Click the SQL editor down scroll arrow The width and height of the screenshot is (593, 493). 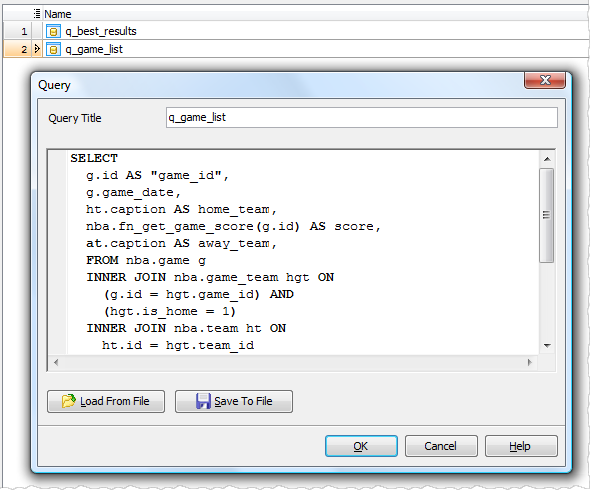coord(547,346)
